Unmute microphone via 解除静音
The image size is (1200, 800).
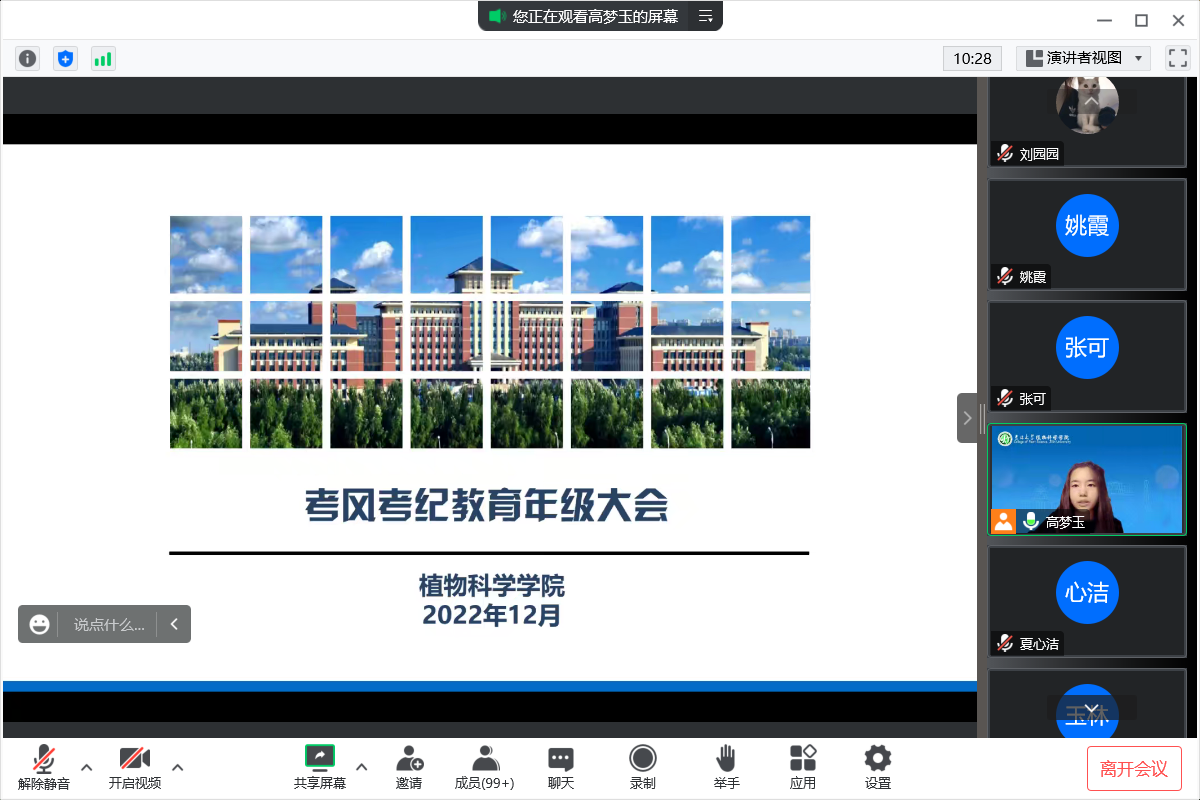44,767
